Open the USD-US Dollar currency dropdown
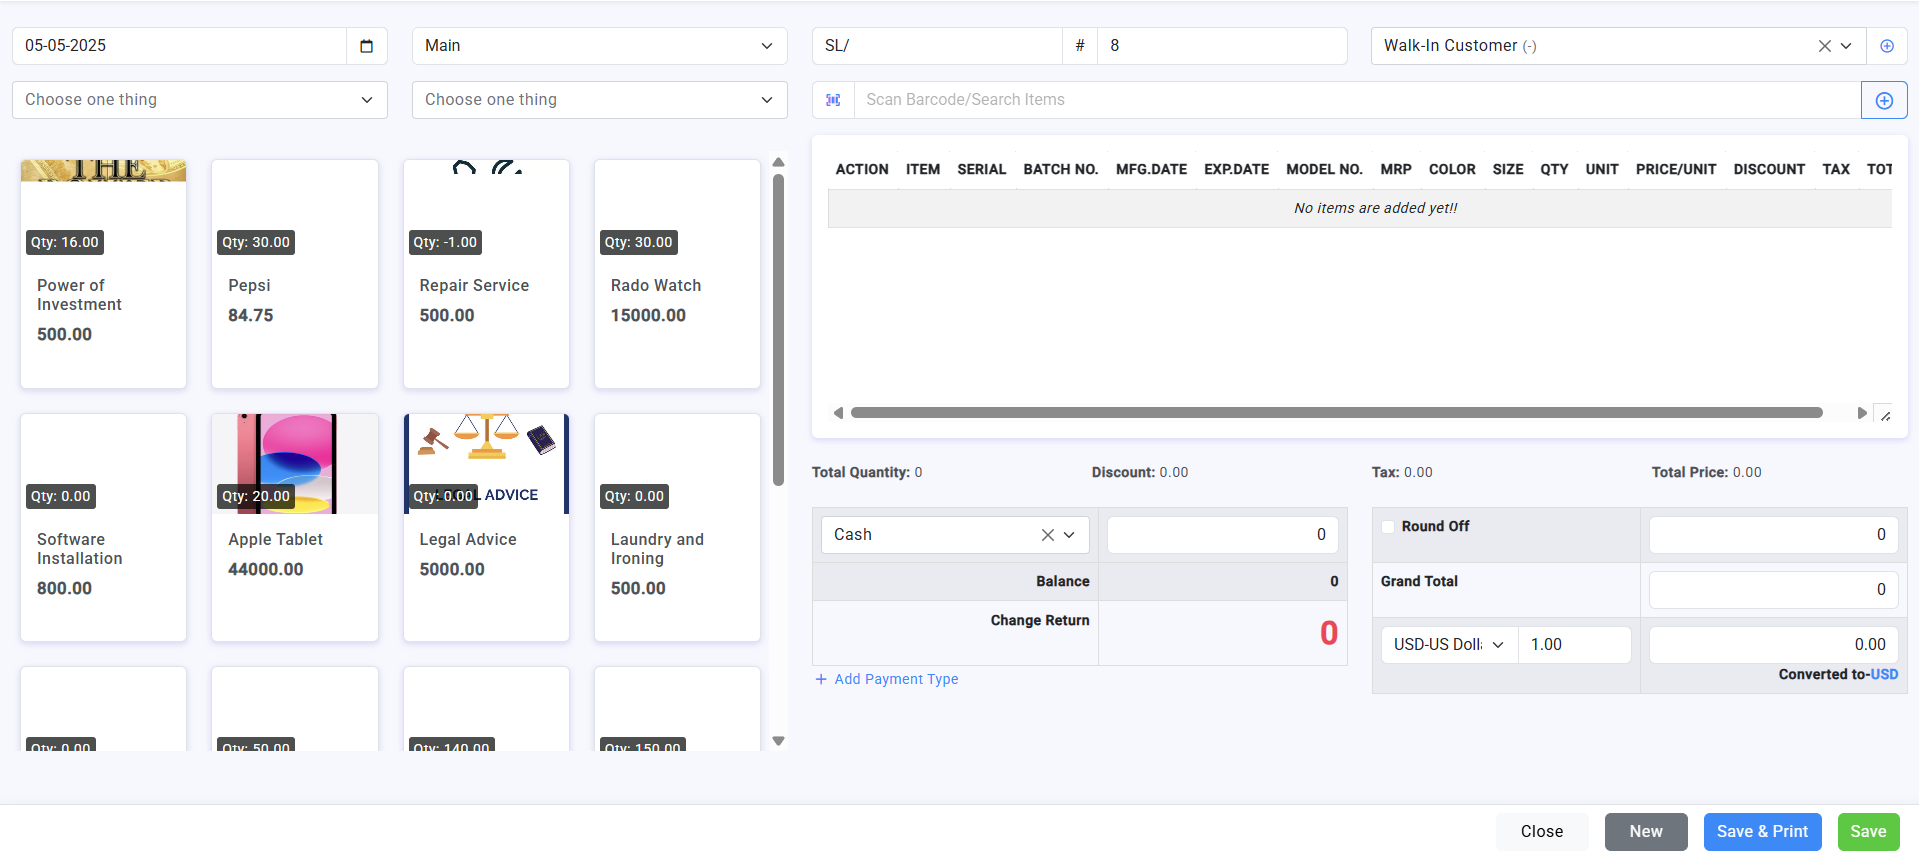 tap(1448, 645)
